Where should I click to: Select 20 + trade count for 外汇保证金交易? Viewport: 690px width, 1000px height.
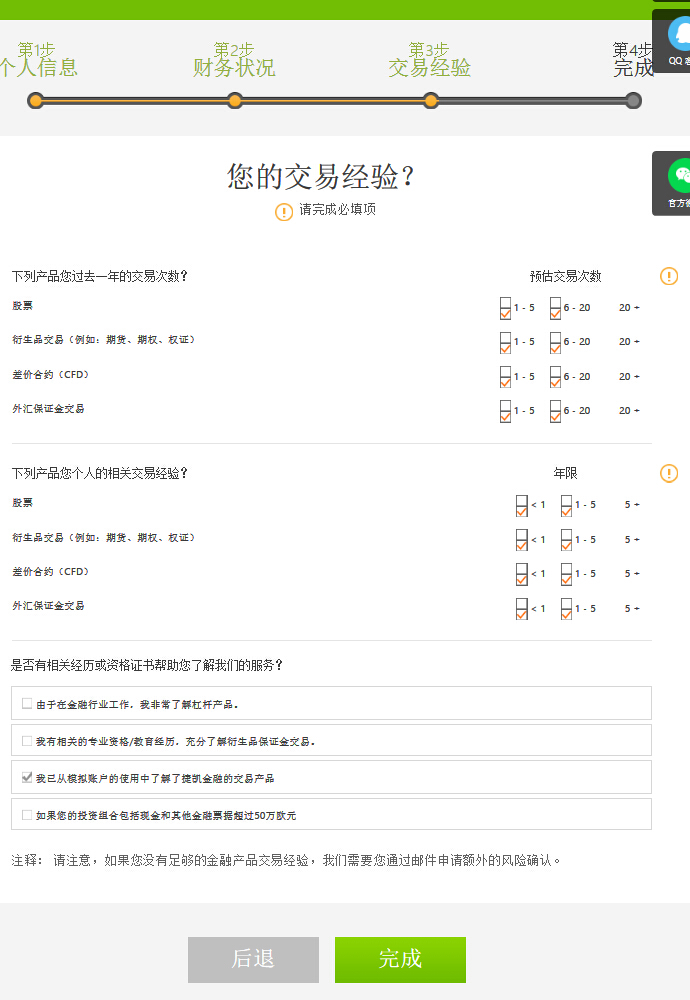(629, 411)
